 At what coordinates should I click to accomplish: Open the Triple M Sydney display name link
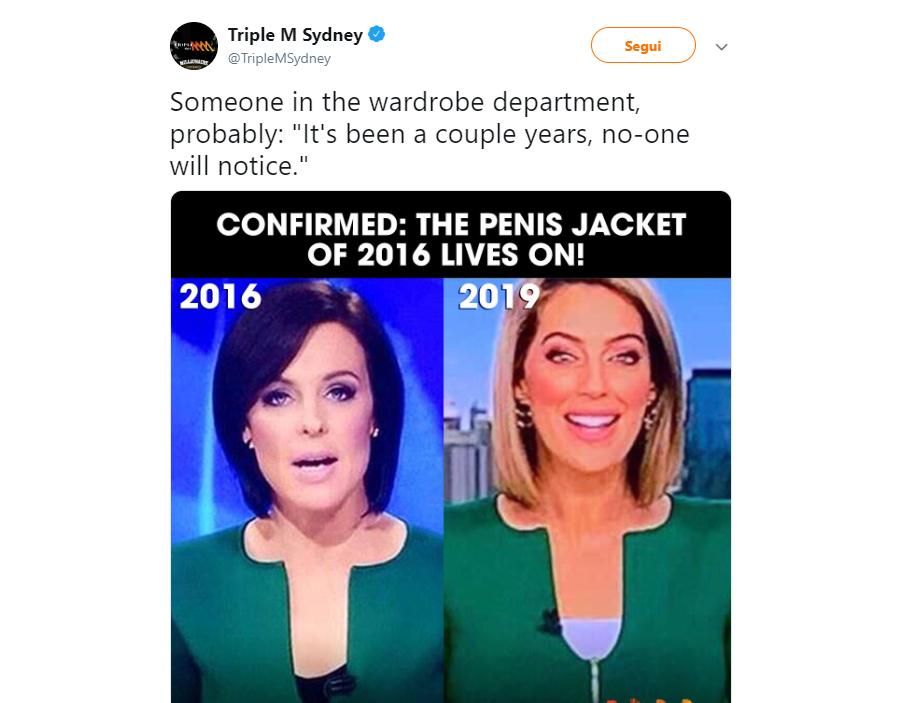click(295, 35)
